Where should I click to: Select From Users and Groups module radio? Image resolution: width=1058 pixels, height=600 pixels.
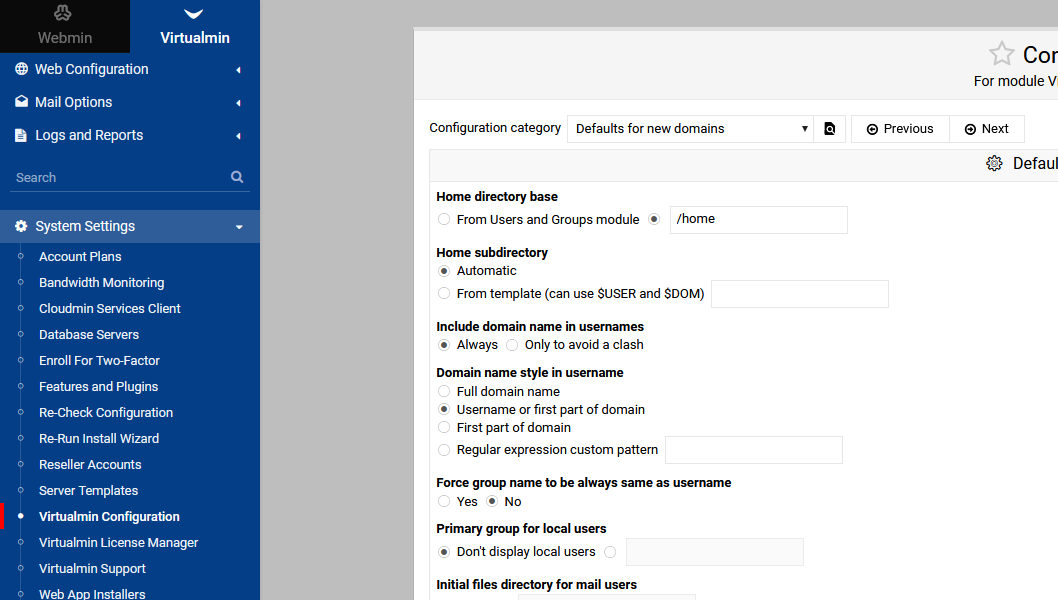coord(444,219)
